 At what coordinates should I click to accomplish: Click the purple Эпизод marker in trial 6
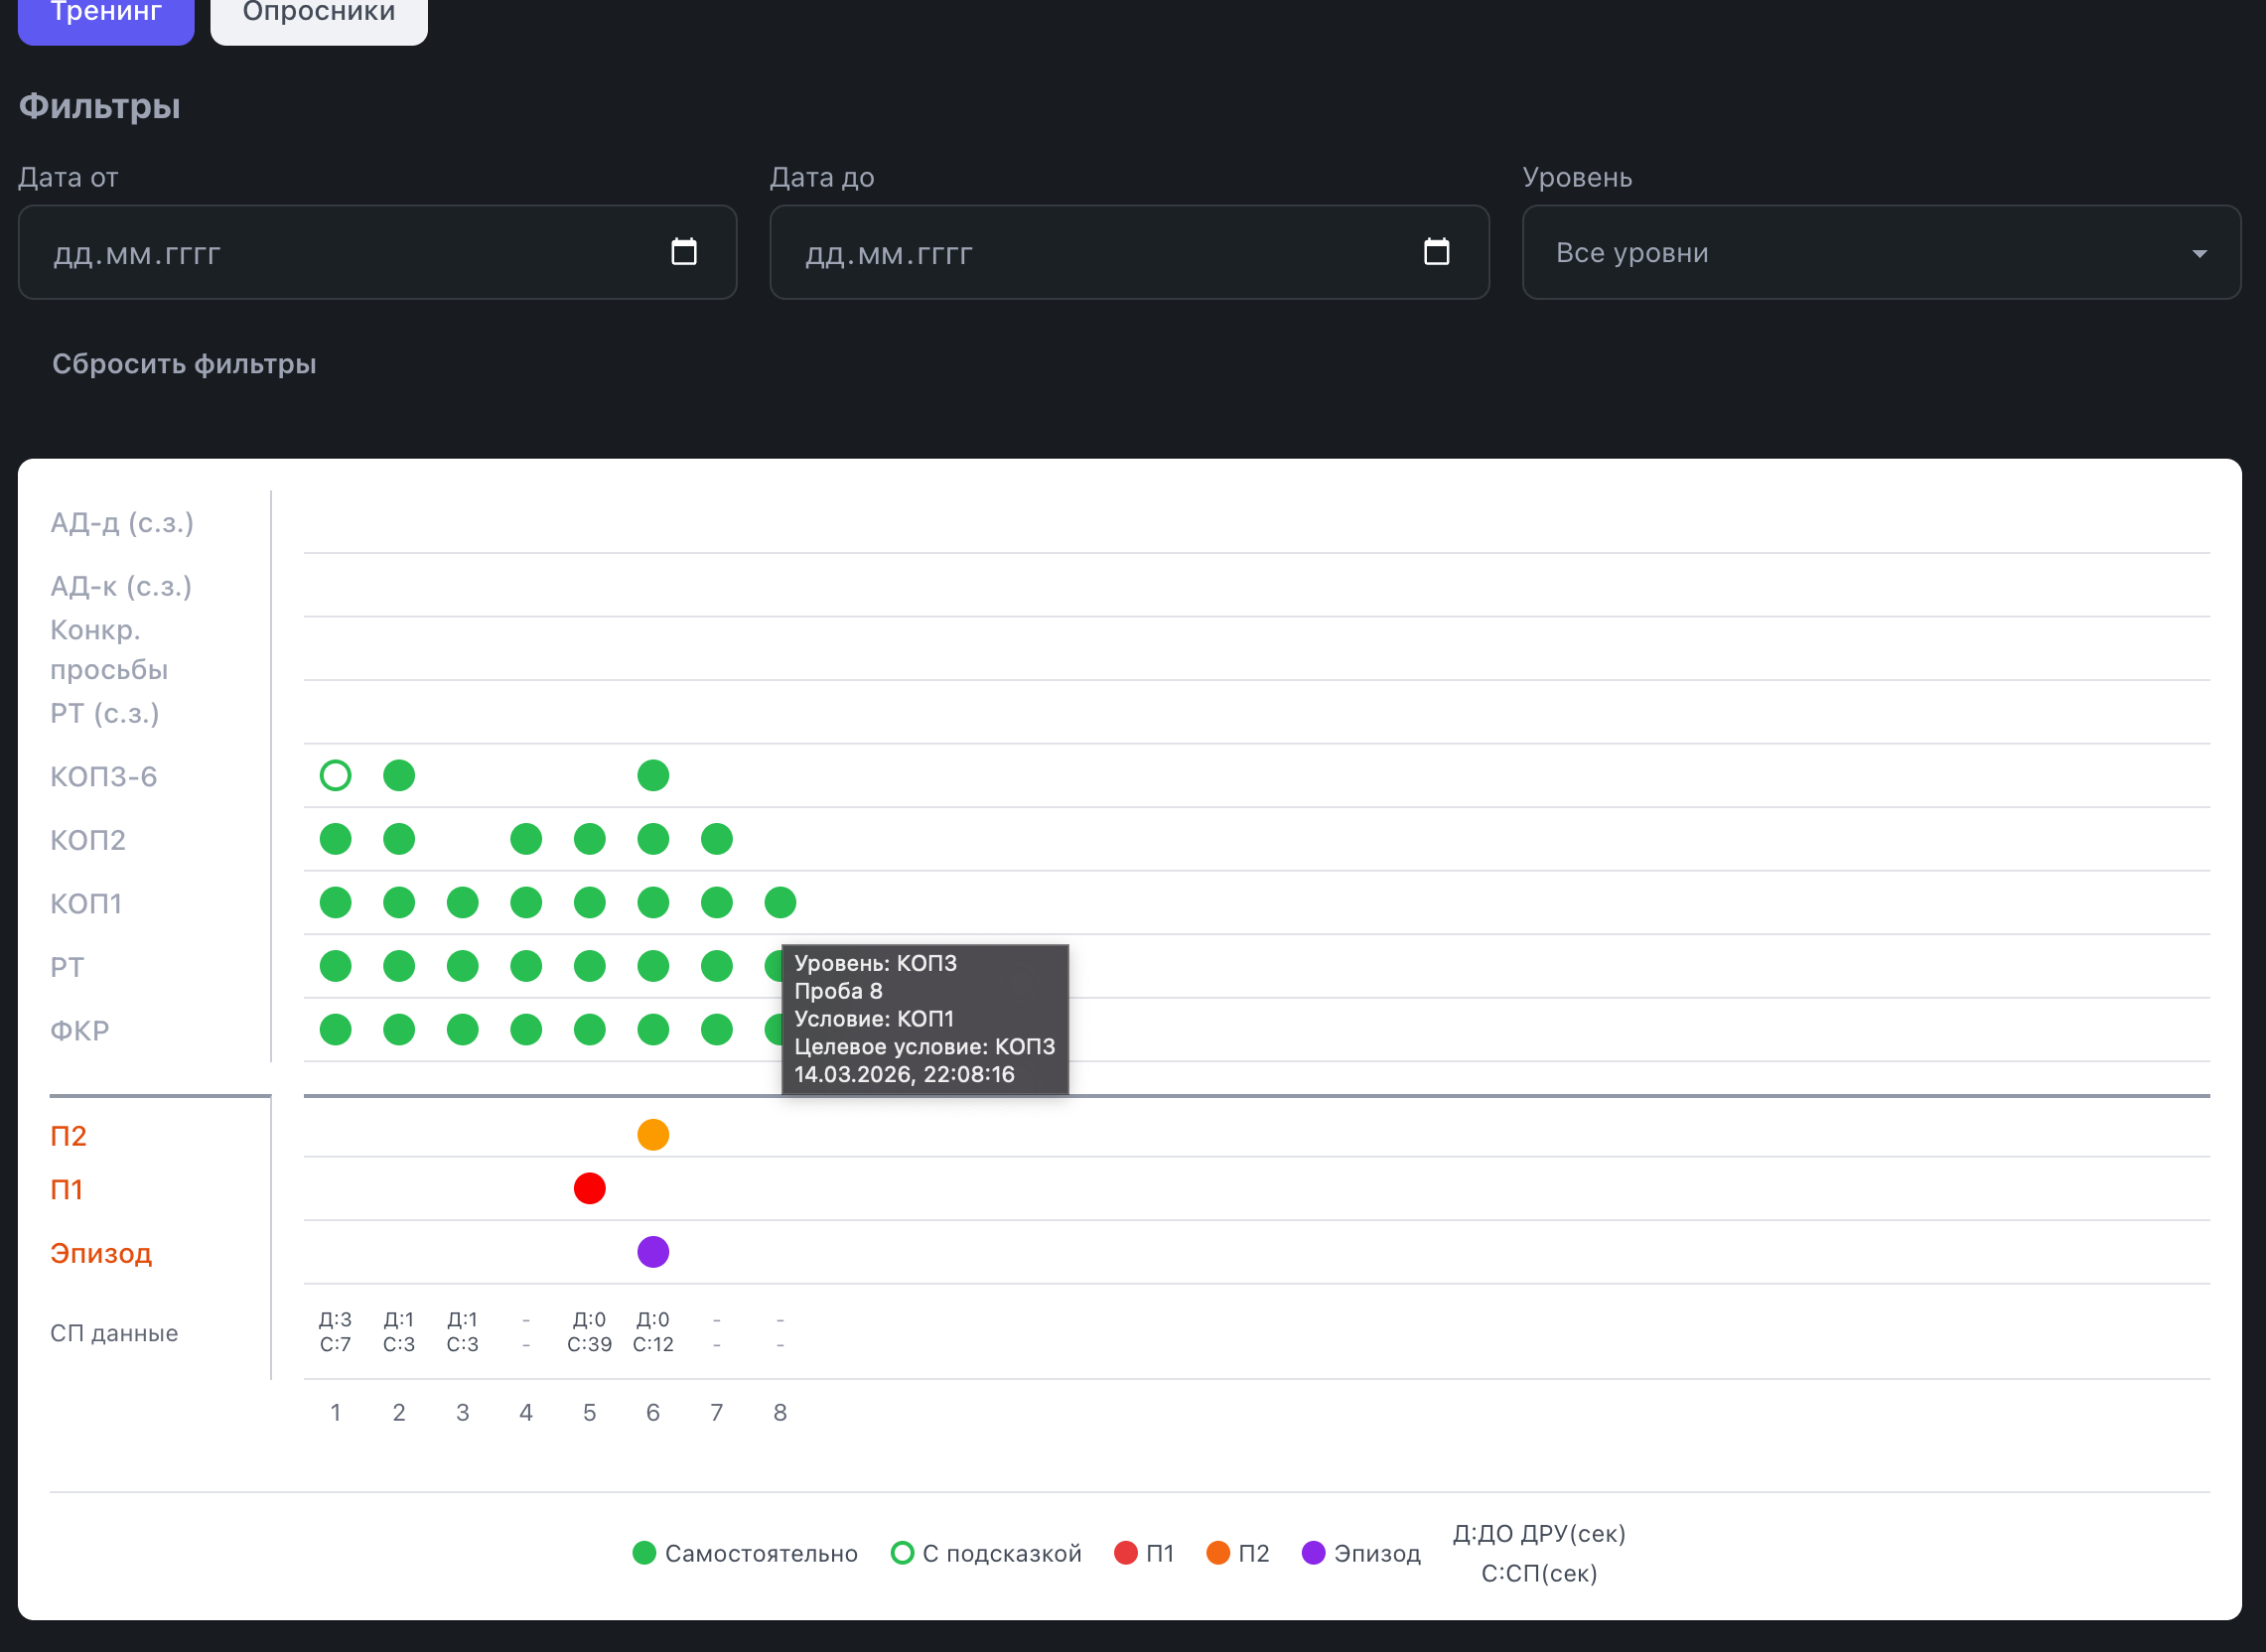(x=653, y=1252)
